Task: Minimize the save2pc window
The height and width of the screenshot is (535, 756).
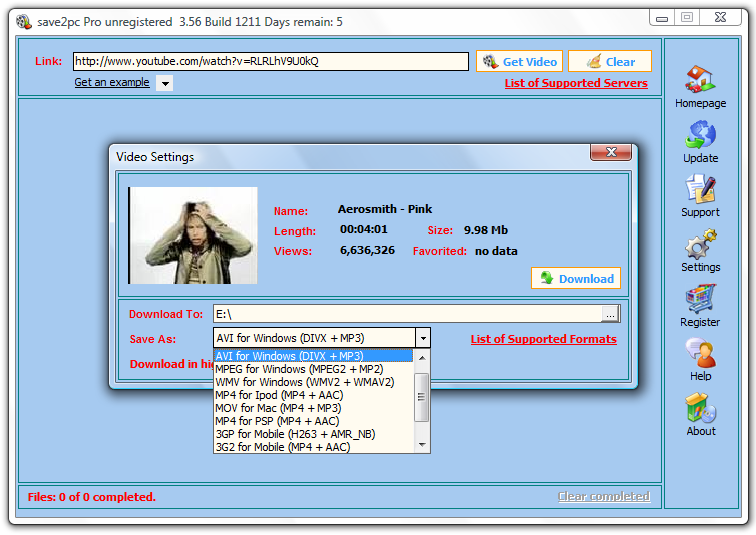Action: click(662, 18)
